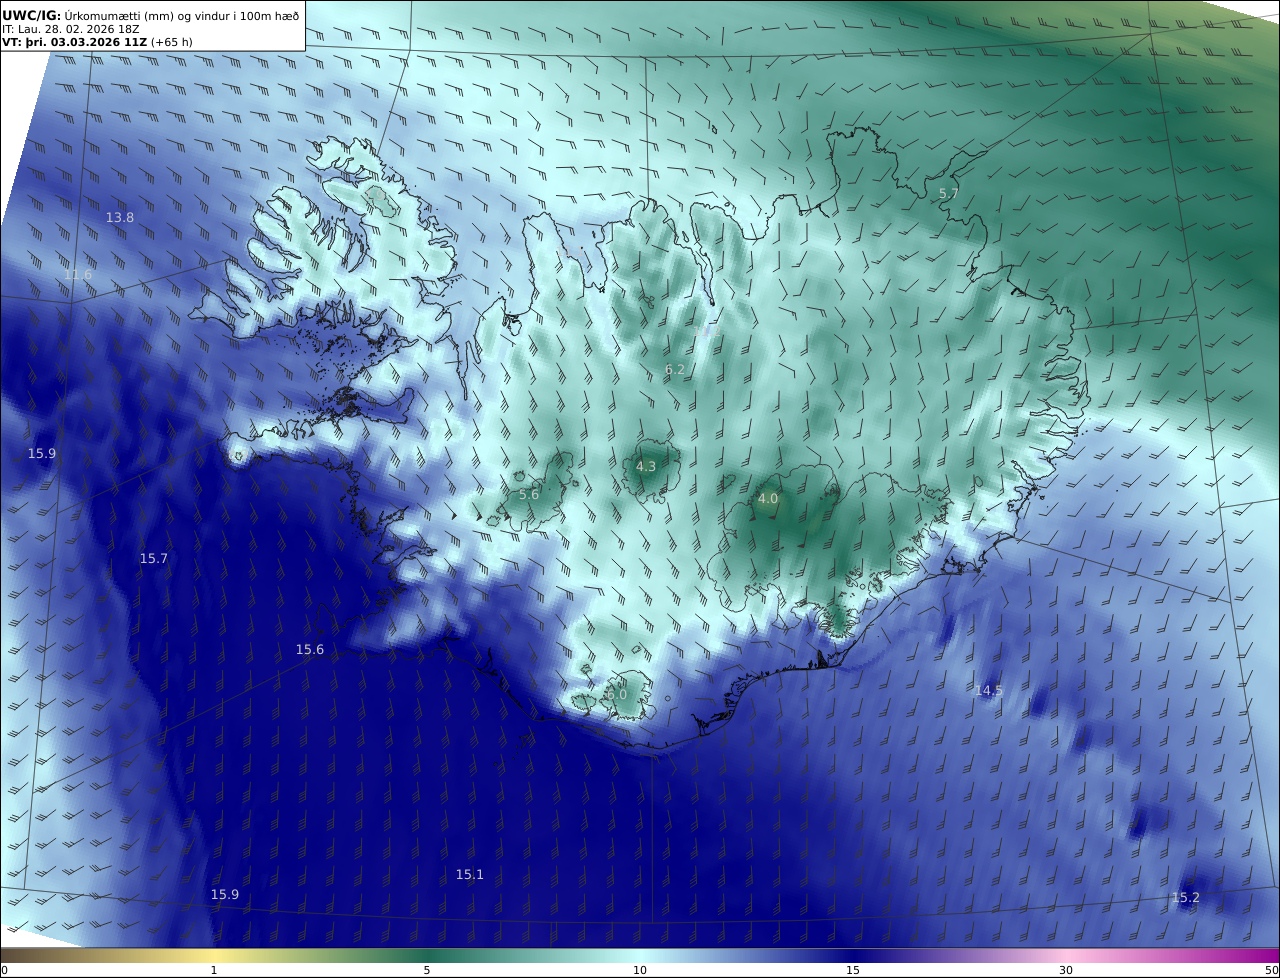1280x978 pixels.
Task: Select the 15.7 value label on map
Action: (154, 558)
